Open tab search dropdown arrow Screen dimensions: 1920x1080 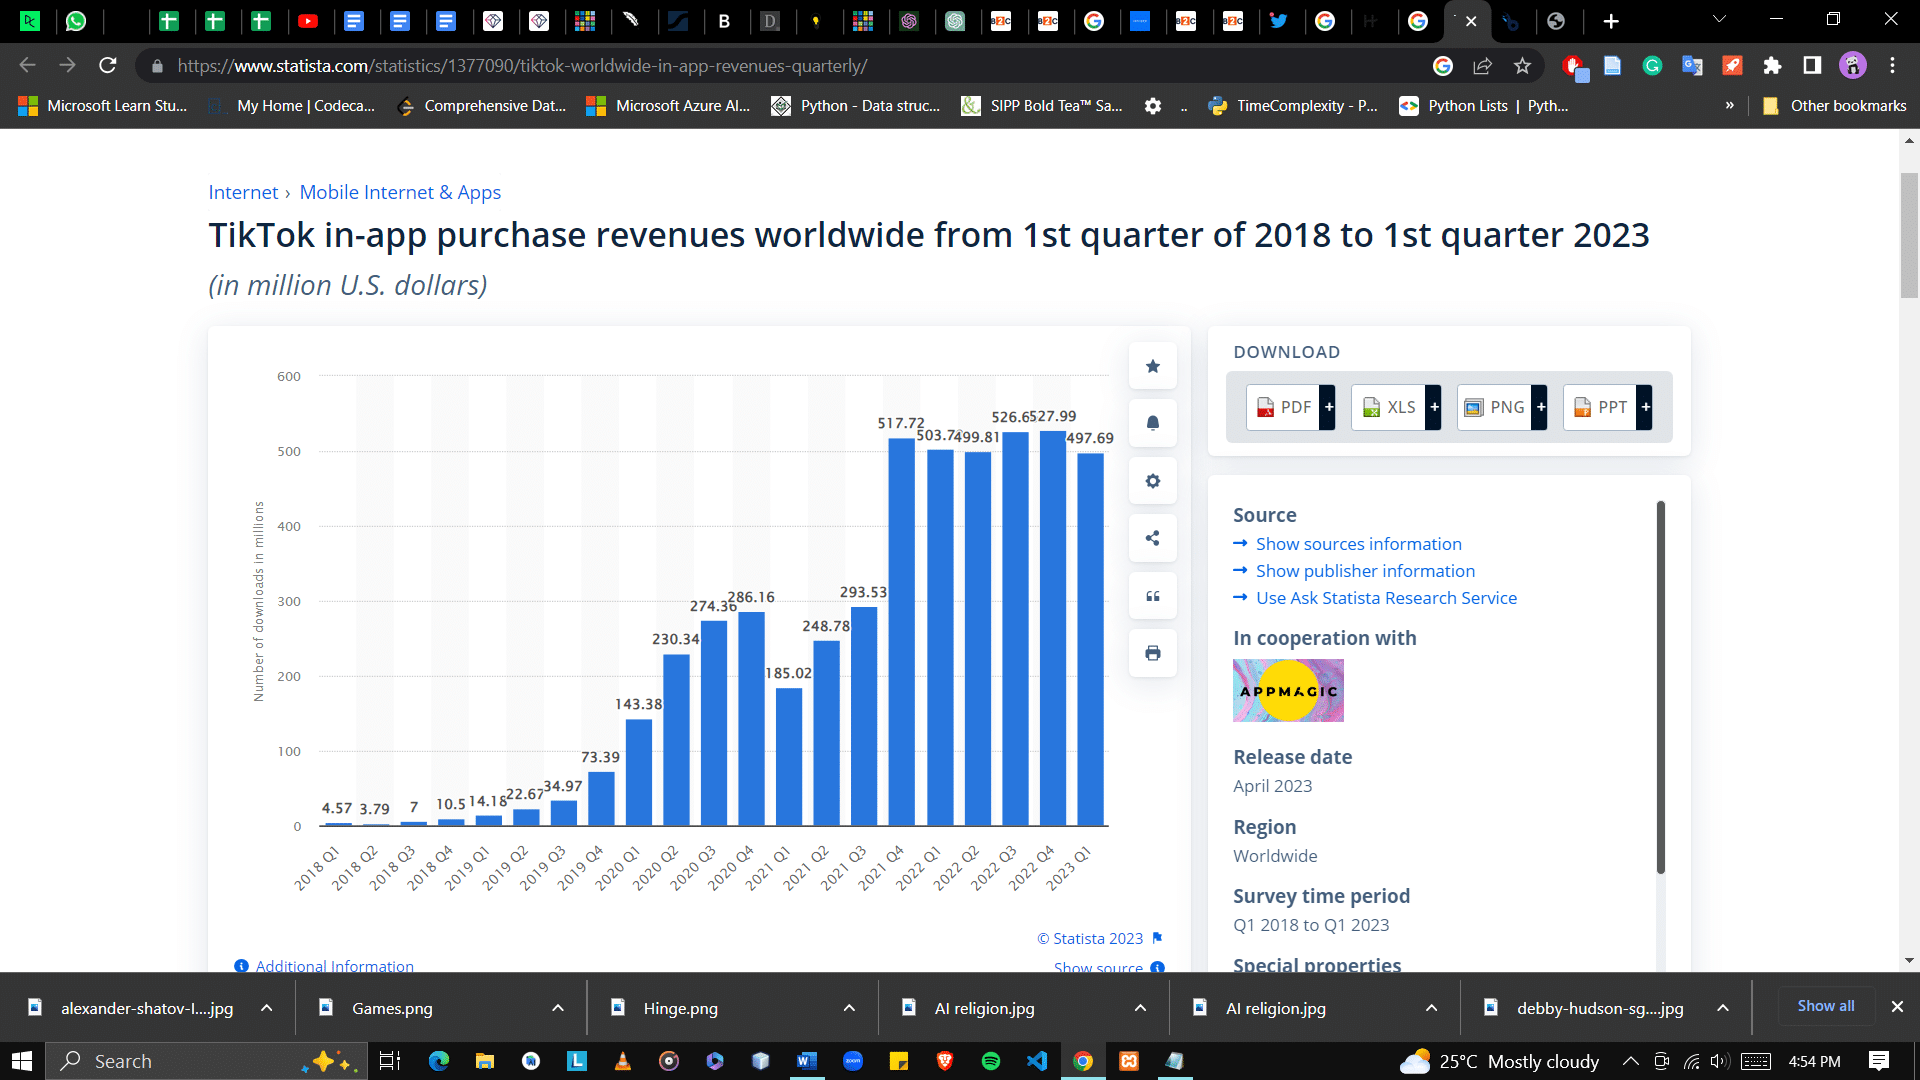click(x=1719, y=20)
